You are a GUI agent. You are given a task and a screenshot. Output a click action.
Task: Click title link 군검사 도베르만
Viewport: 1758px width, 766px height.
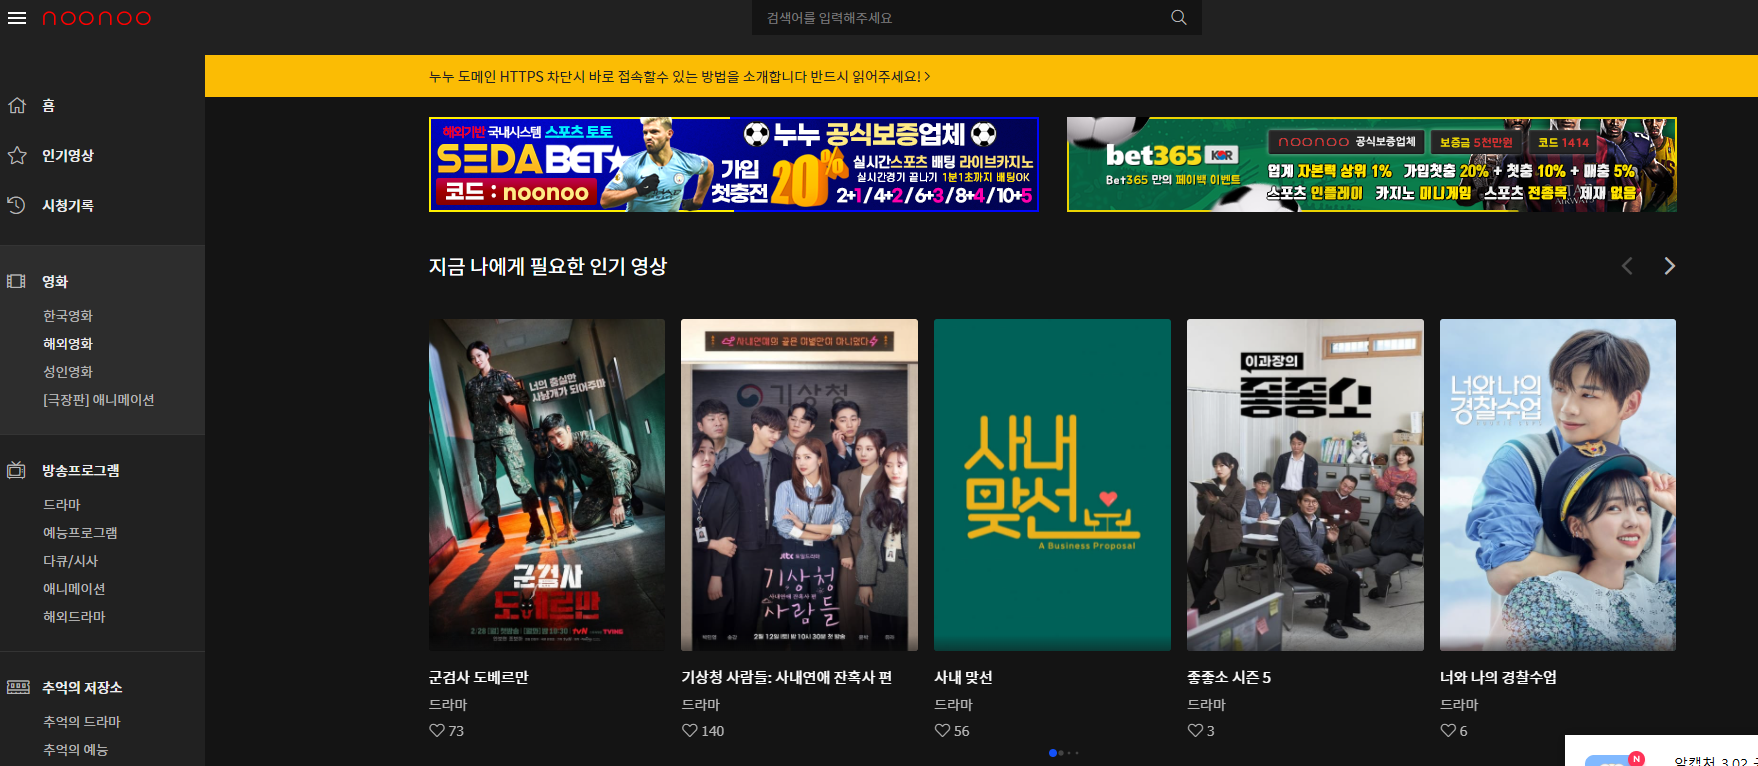tap(479, 677)
